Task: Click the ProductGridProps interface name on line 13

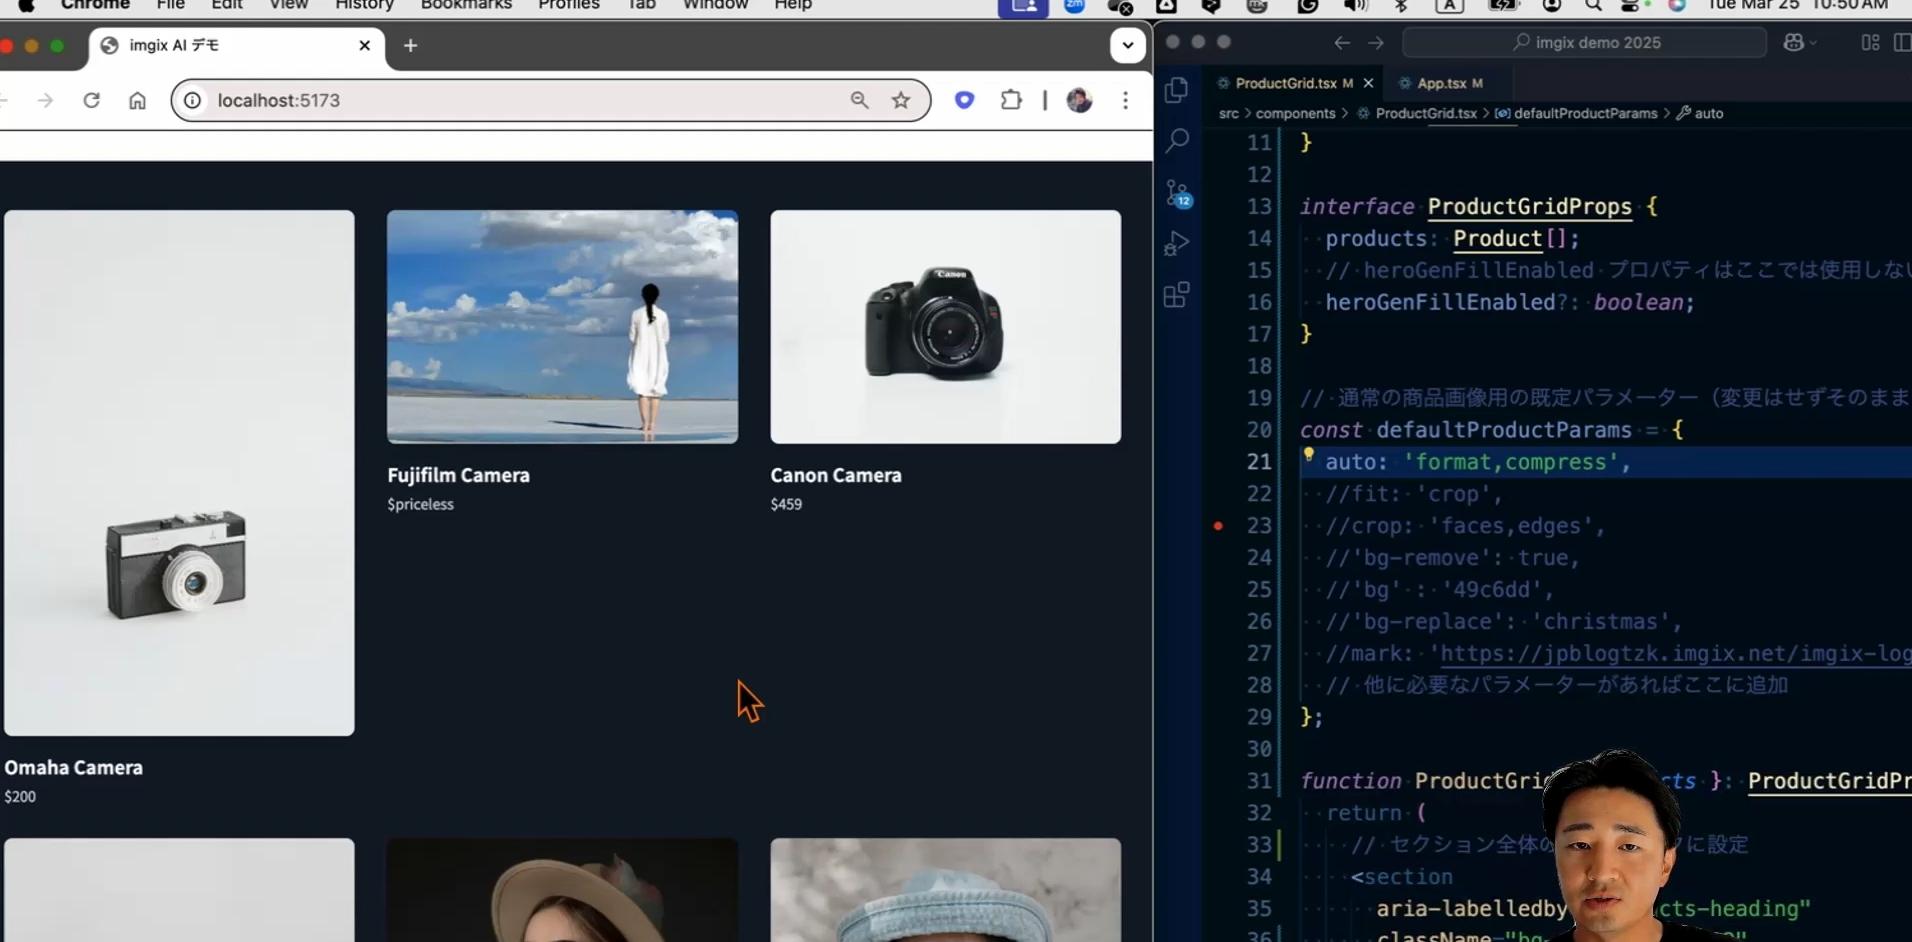Action: coord(1529,206)
